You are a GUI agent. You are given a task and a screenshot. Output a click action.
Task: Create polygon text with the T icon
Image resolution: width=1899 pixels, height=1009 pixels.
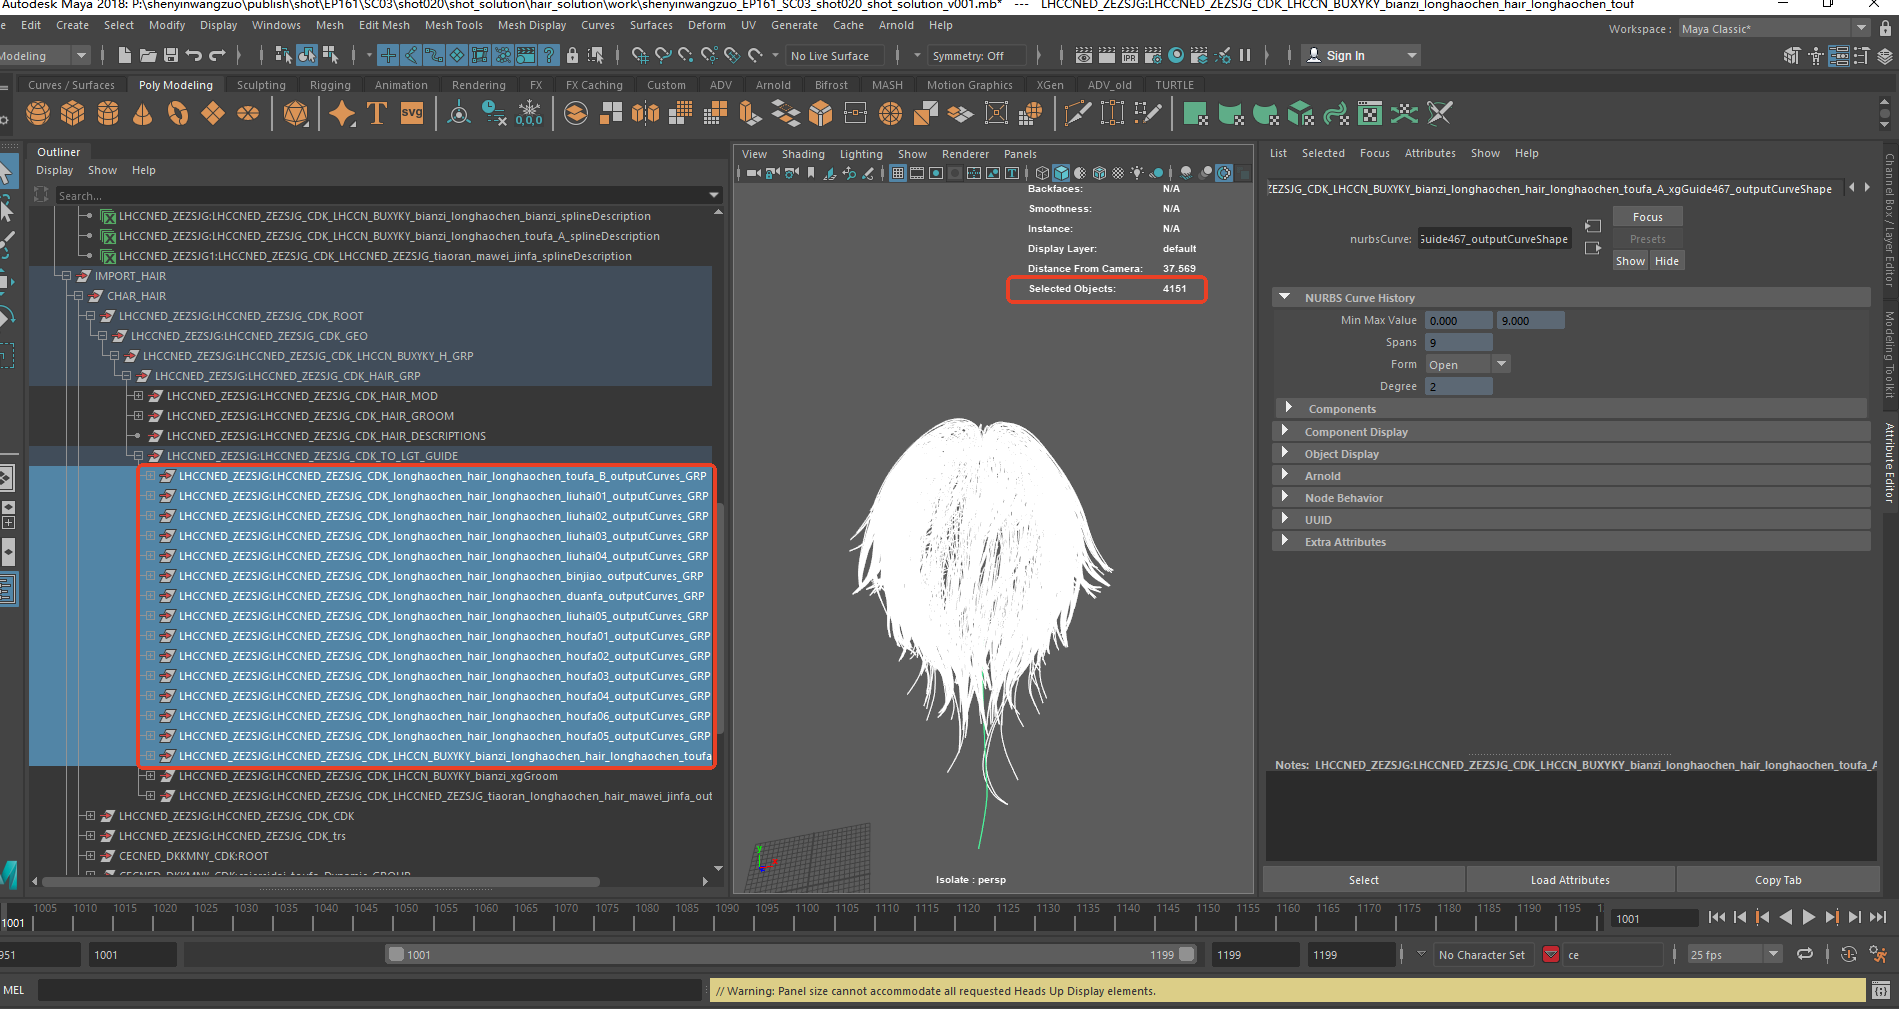[377, 114]
